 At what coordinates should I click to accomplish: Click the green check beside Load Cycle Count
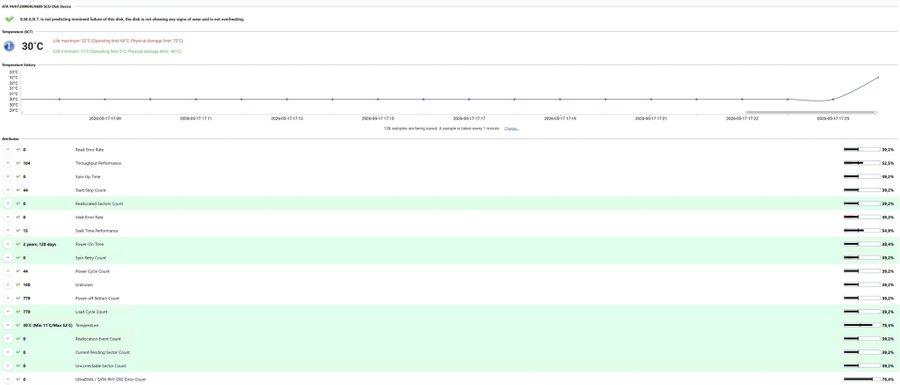pyautogui.click(x=18, y=312)
